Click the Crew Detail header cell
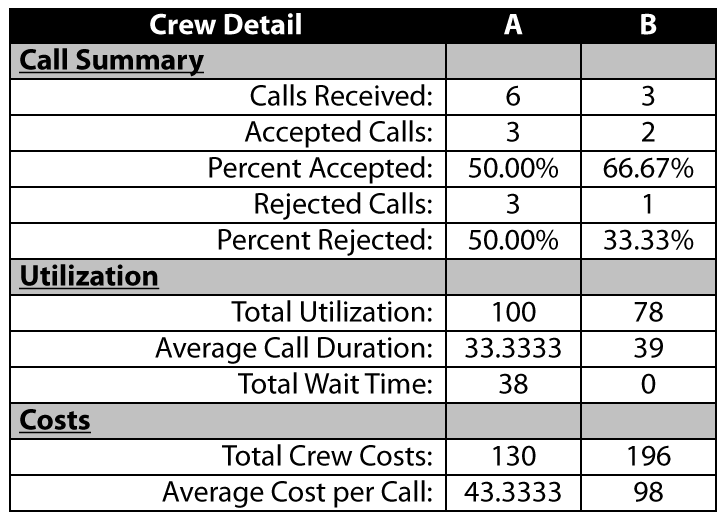 point(227,25)
